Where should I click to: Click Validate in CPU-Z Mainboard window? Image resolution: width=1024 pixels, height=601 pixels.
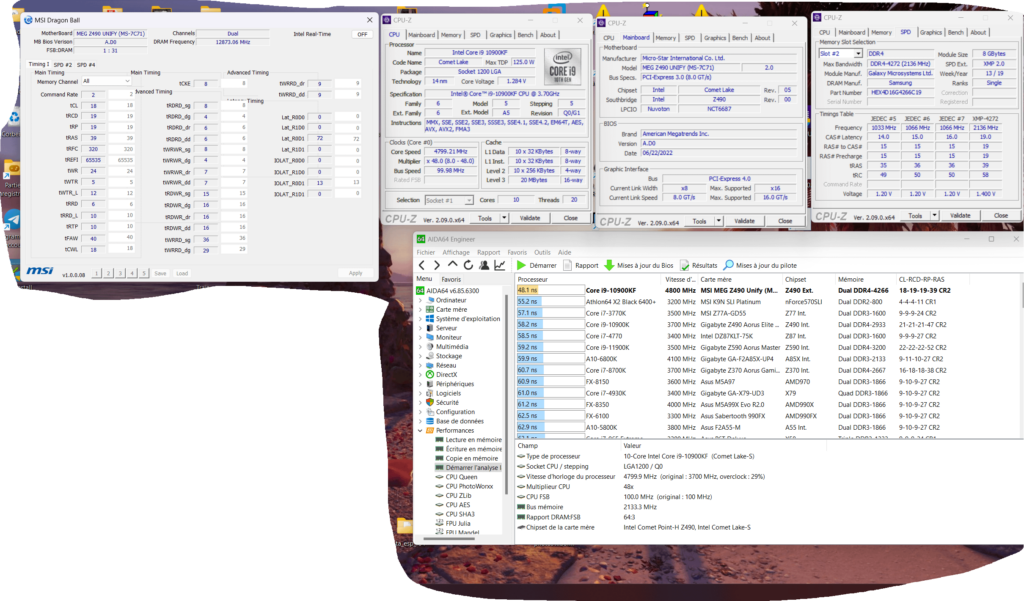[744, 221]
